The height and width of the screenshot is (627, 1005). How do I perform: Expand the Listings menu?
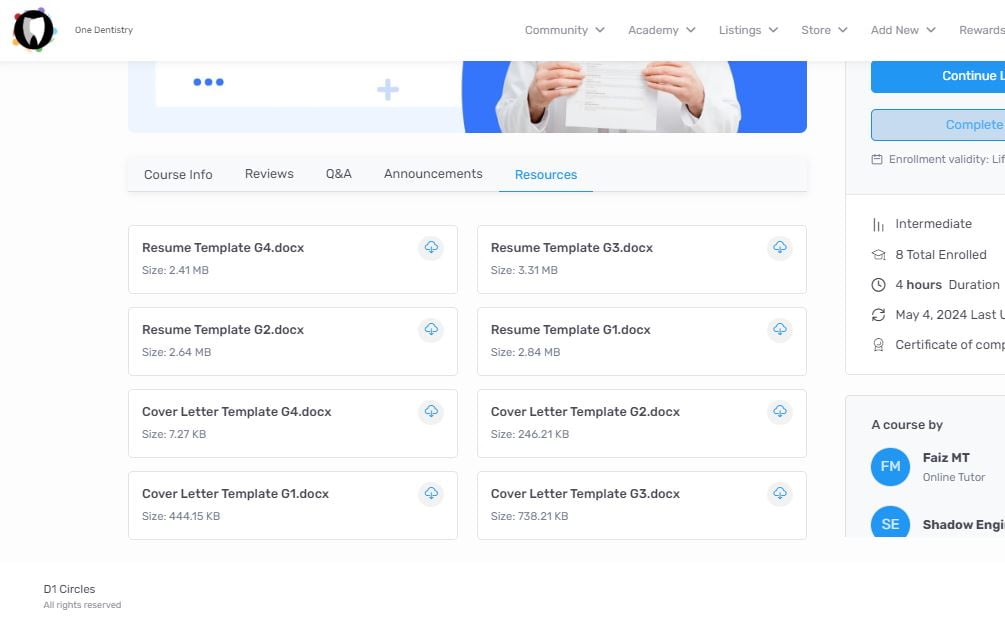click(x=747, y=30)
